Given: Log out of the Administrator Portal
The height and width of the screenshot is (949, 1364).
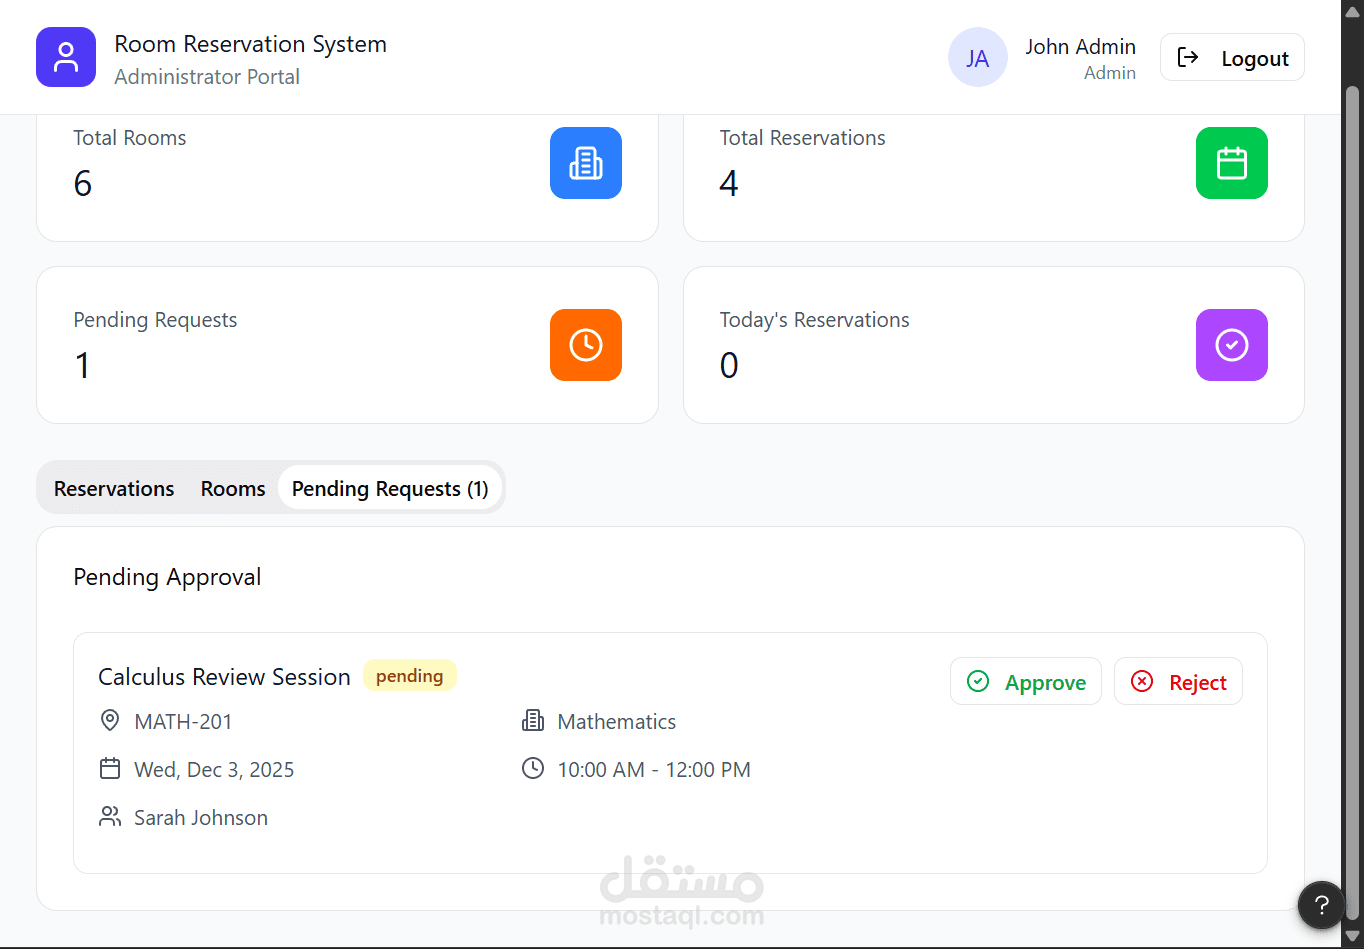Looking at the screenshot, I should point(1232,58).
